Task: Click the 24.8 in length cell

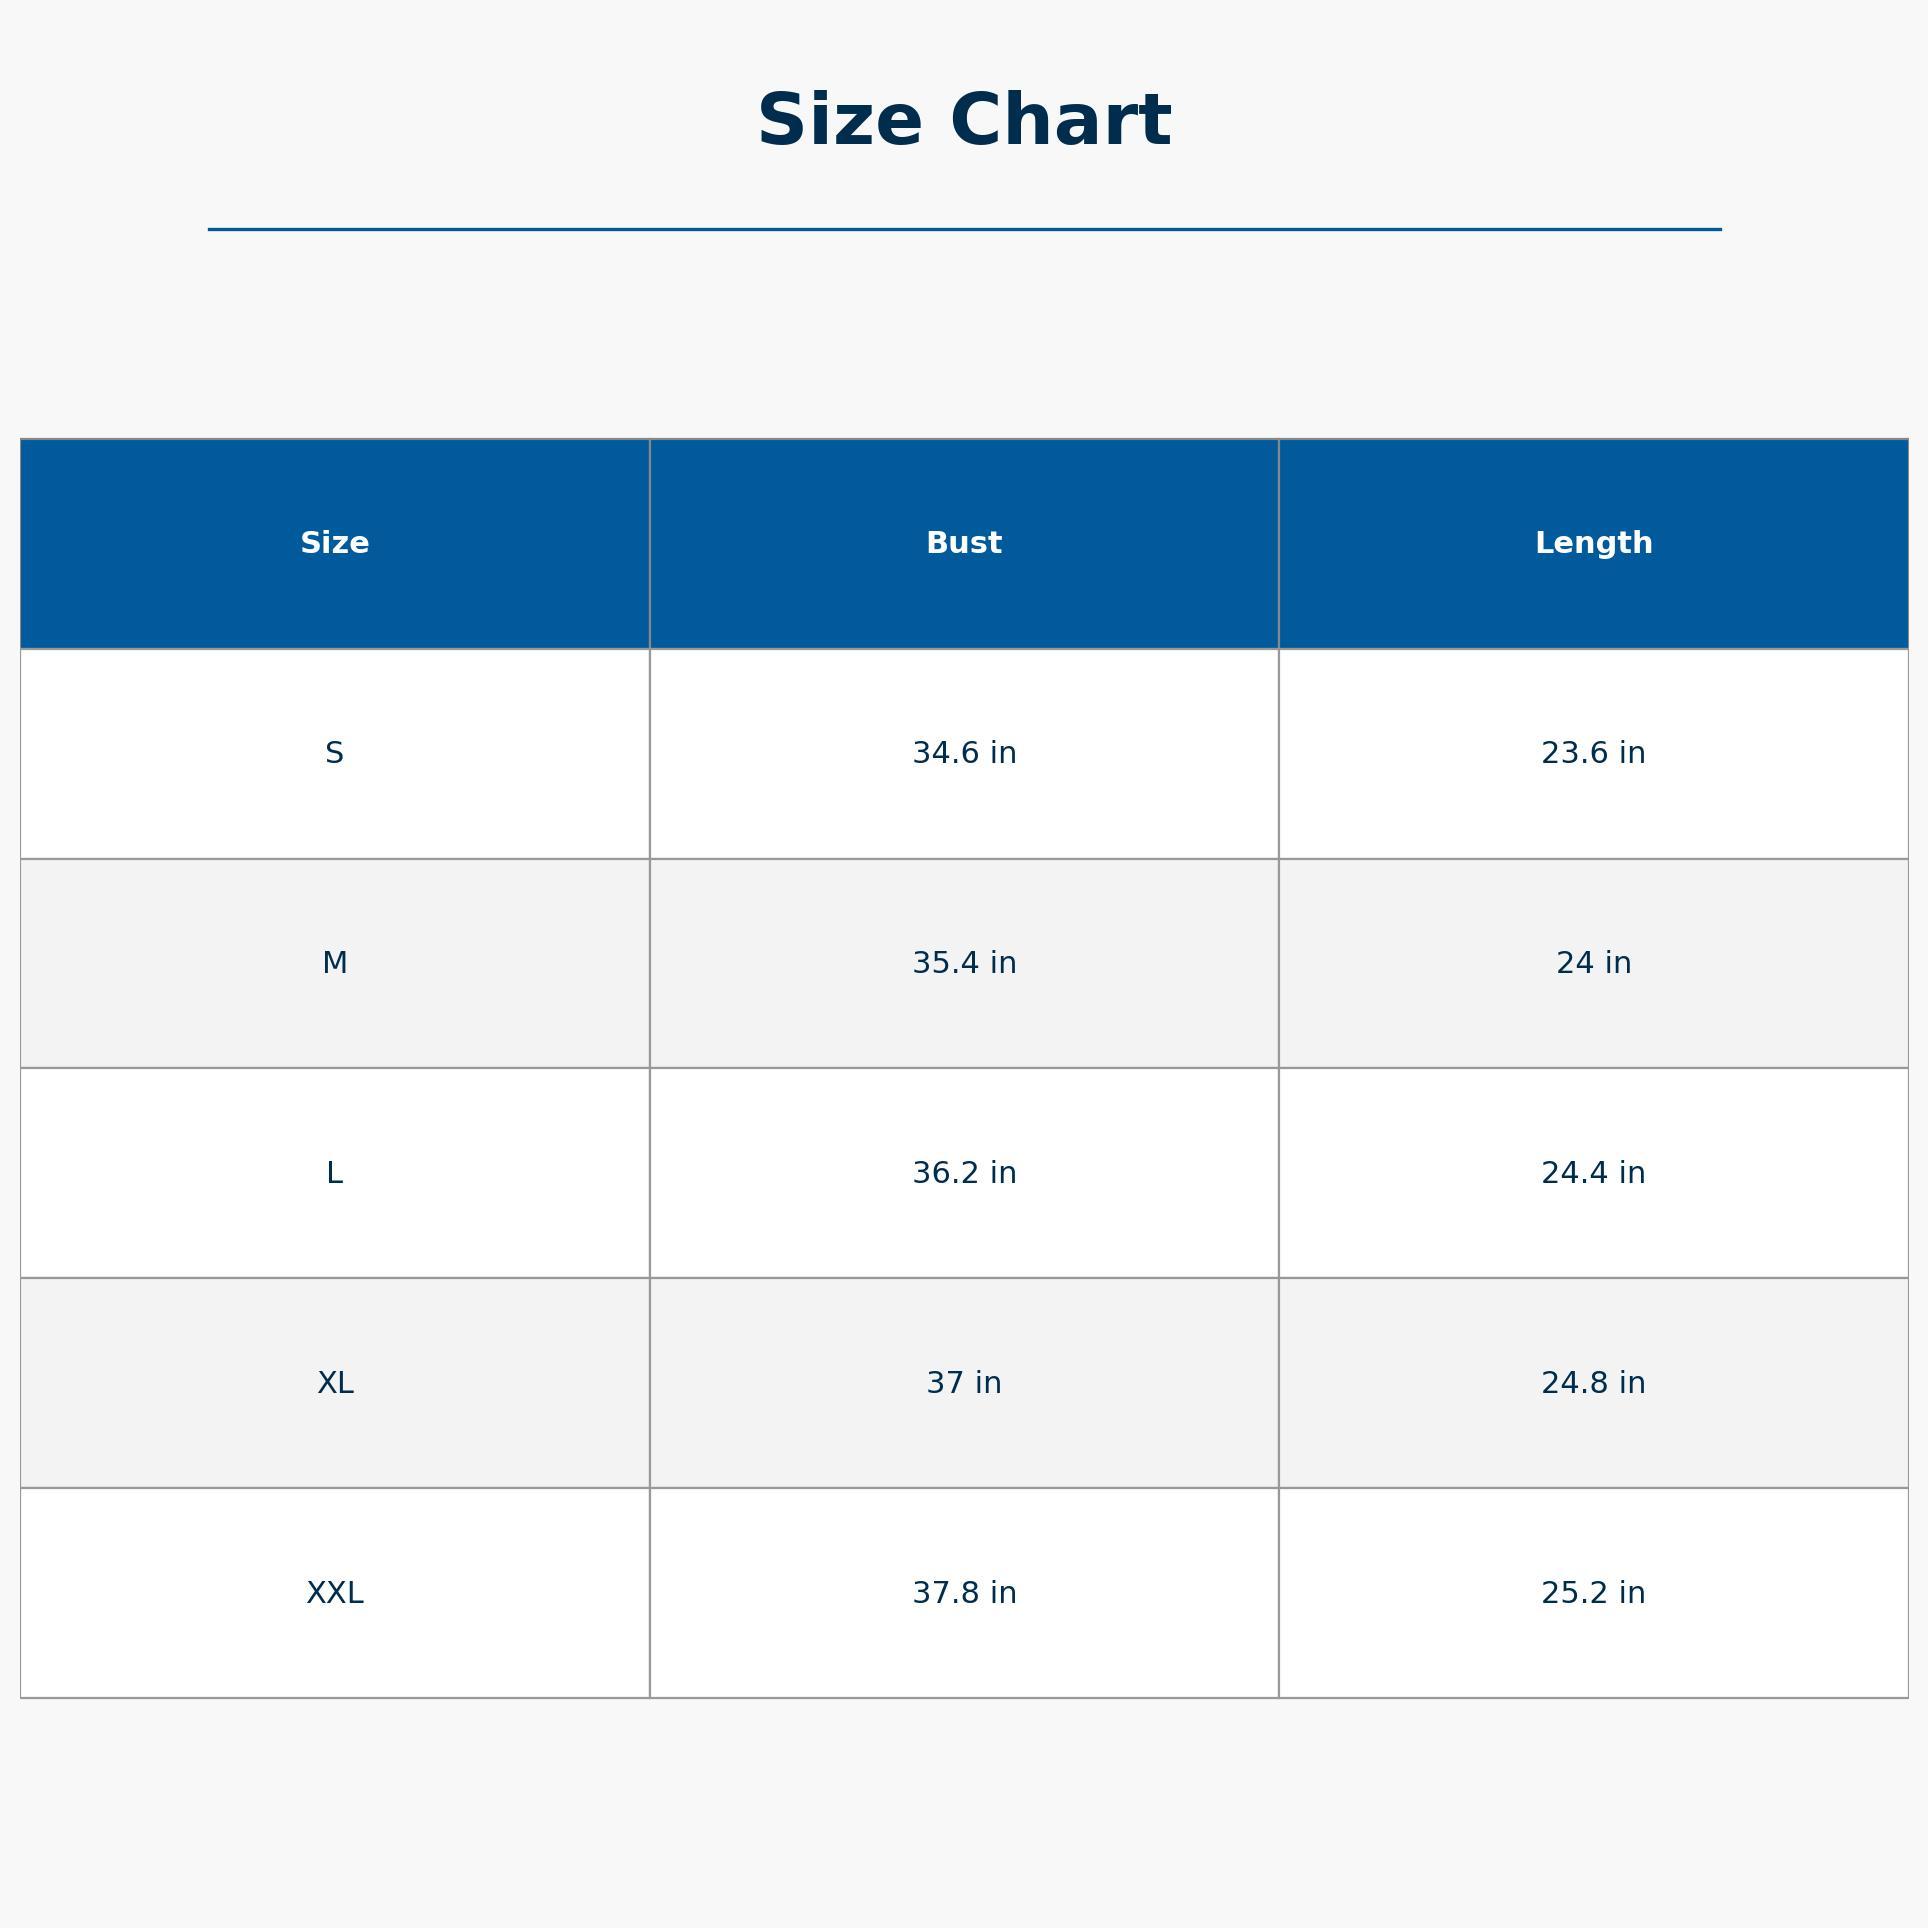Action: pyautogui.click(x=1593, y=1383)
